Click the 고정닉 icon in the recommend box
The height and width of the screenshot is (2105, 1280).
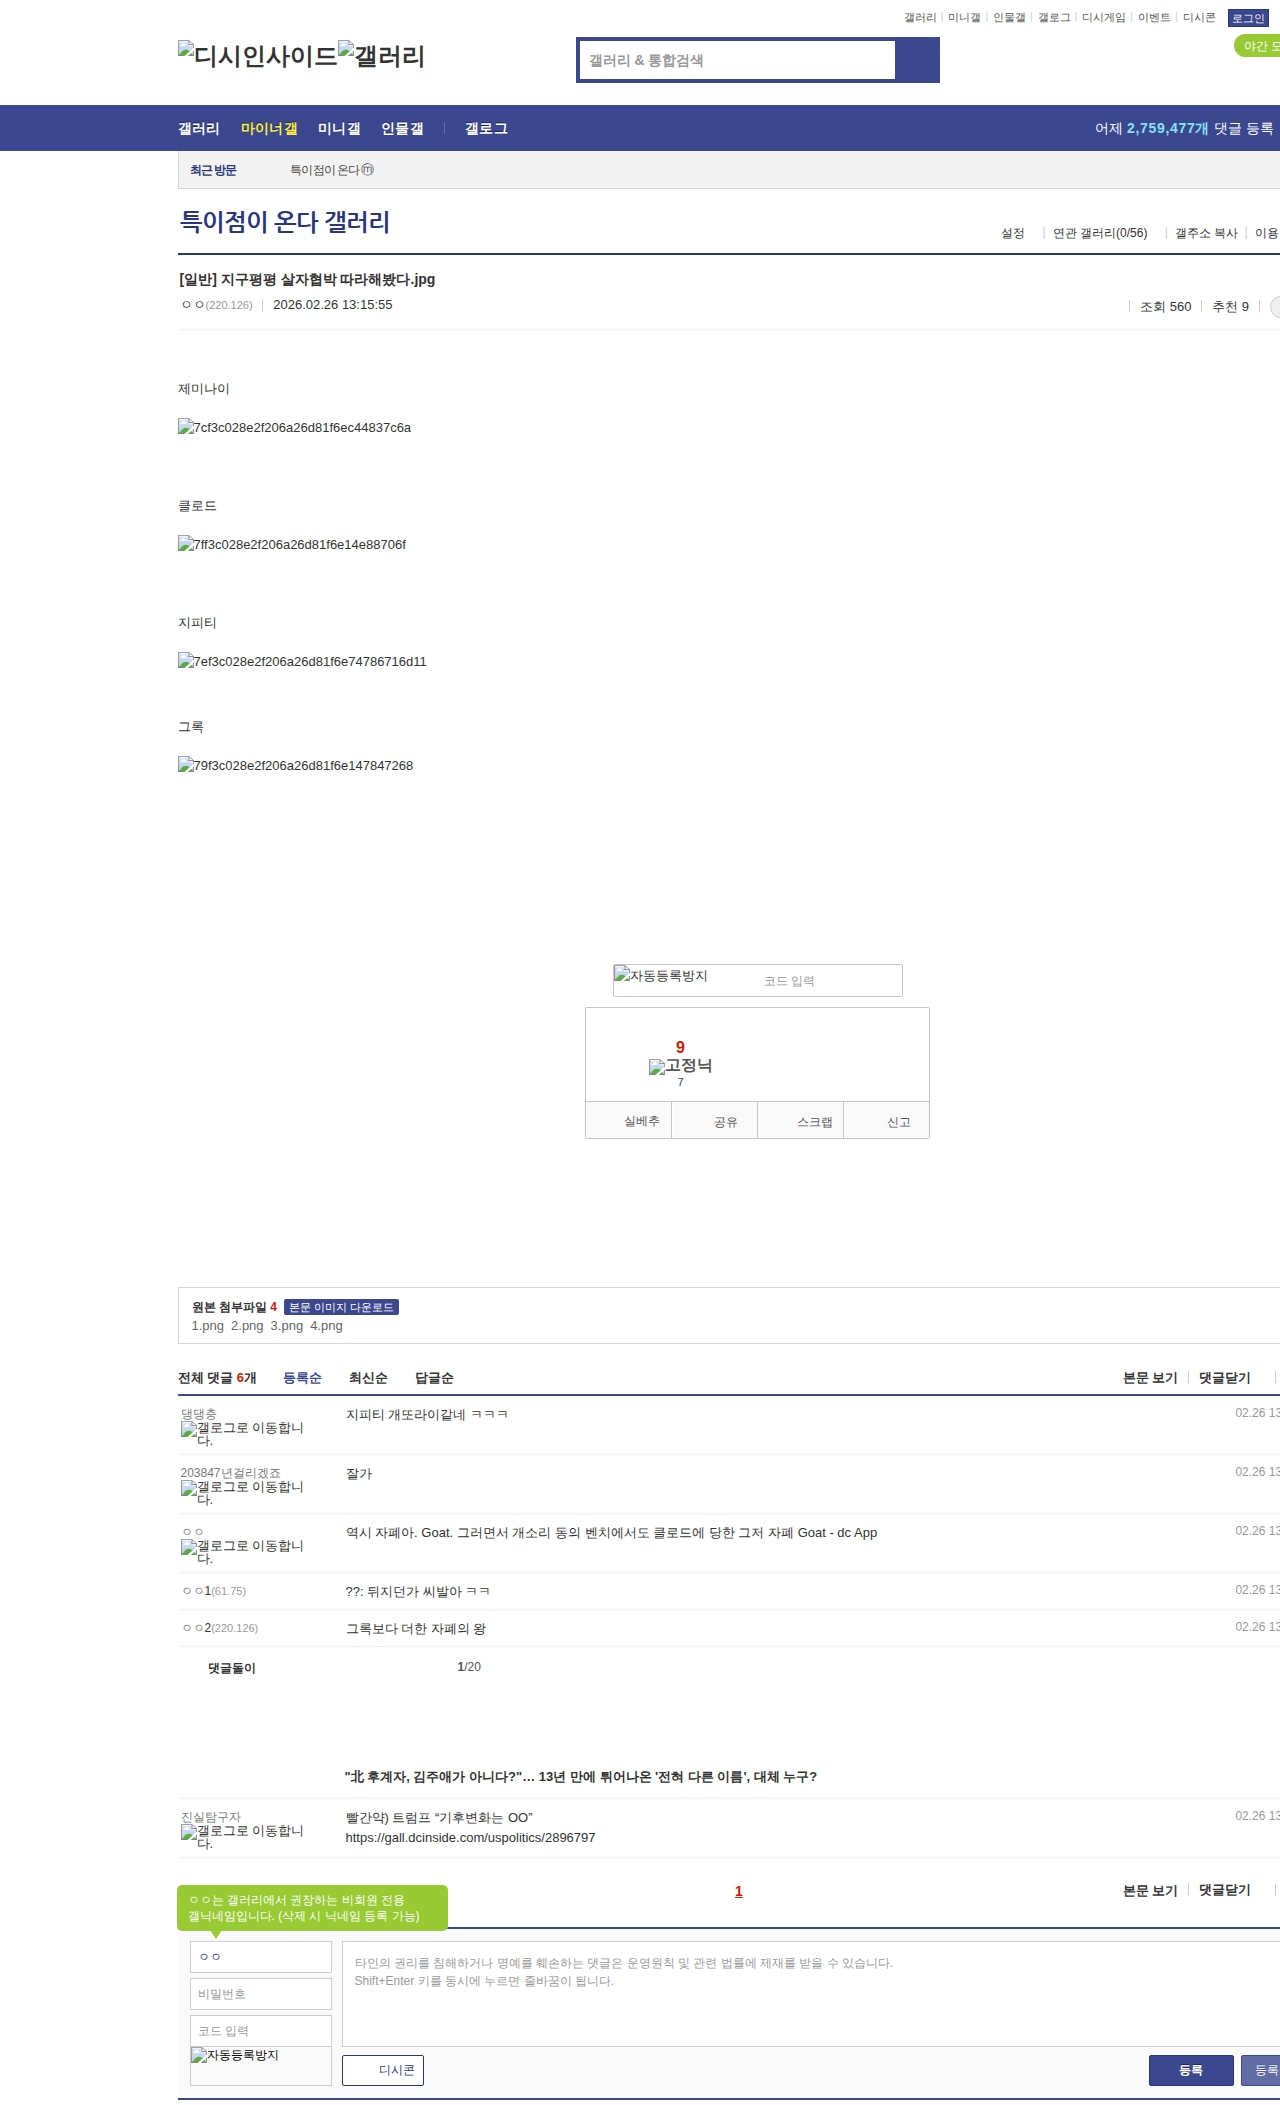click(x=680, y=1066)
